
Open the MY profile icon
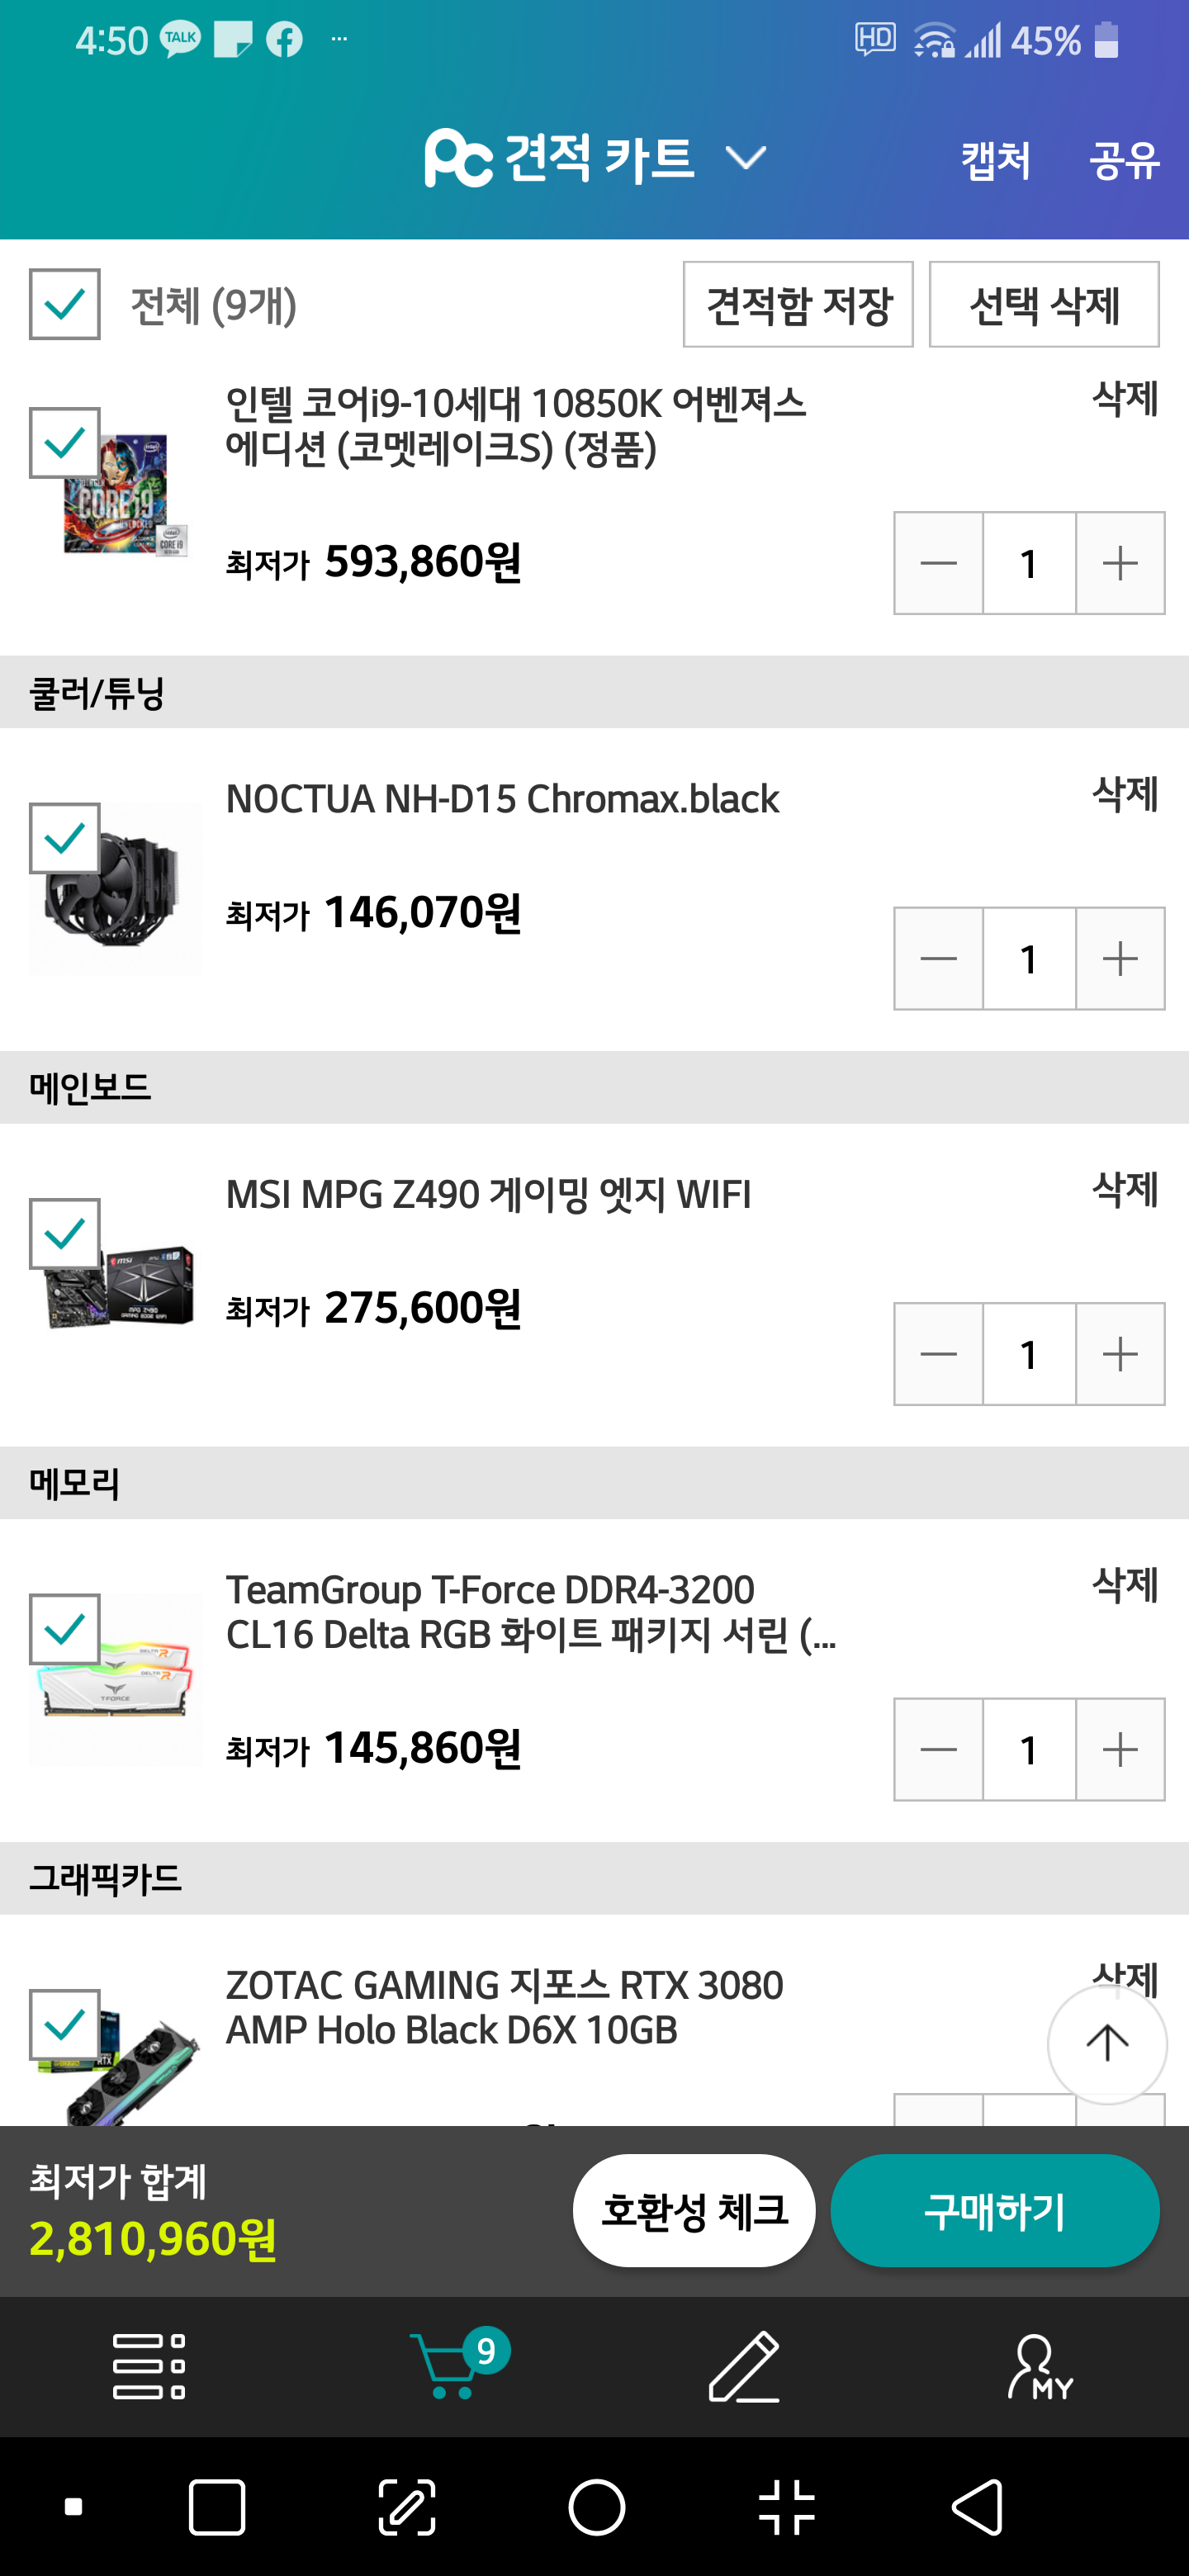point(1039,2366)
